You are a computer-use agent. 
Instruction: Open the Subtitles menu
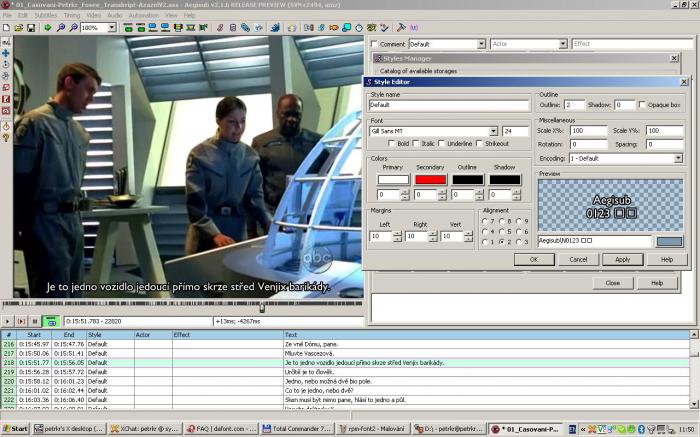[46, 15]
